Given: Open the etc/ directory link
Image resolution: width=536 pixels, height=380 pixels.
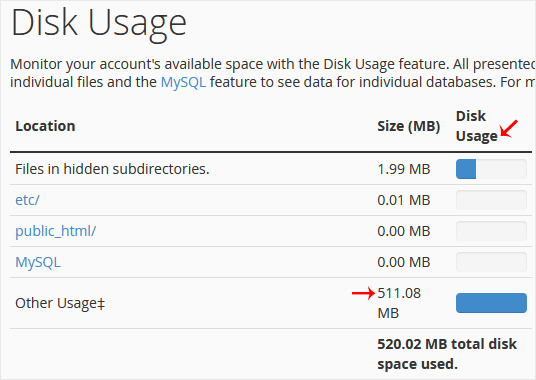Looking at the screenshot, I should pyautogui.click(x=27, y=200).
